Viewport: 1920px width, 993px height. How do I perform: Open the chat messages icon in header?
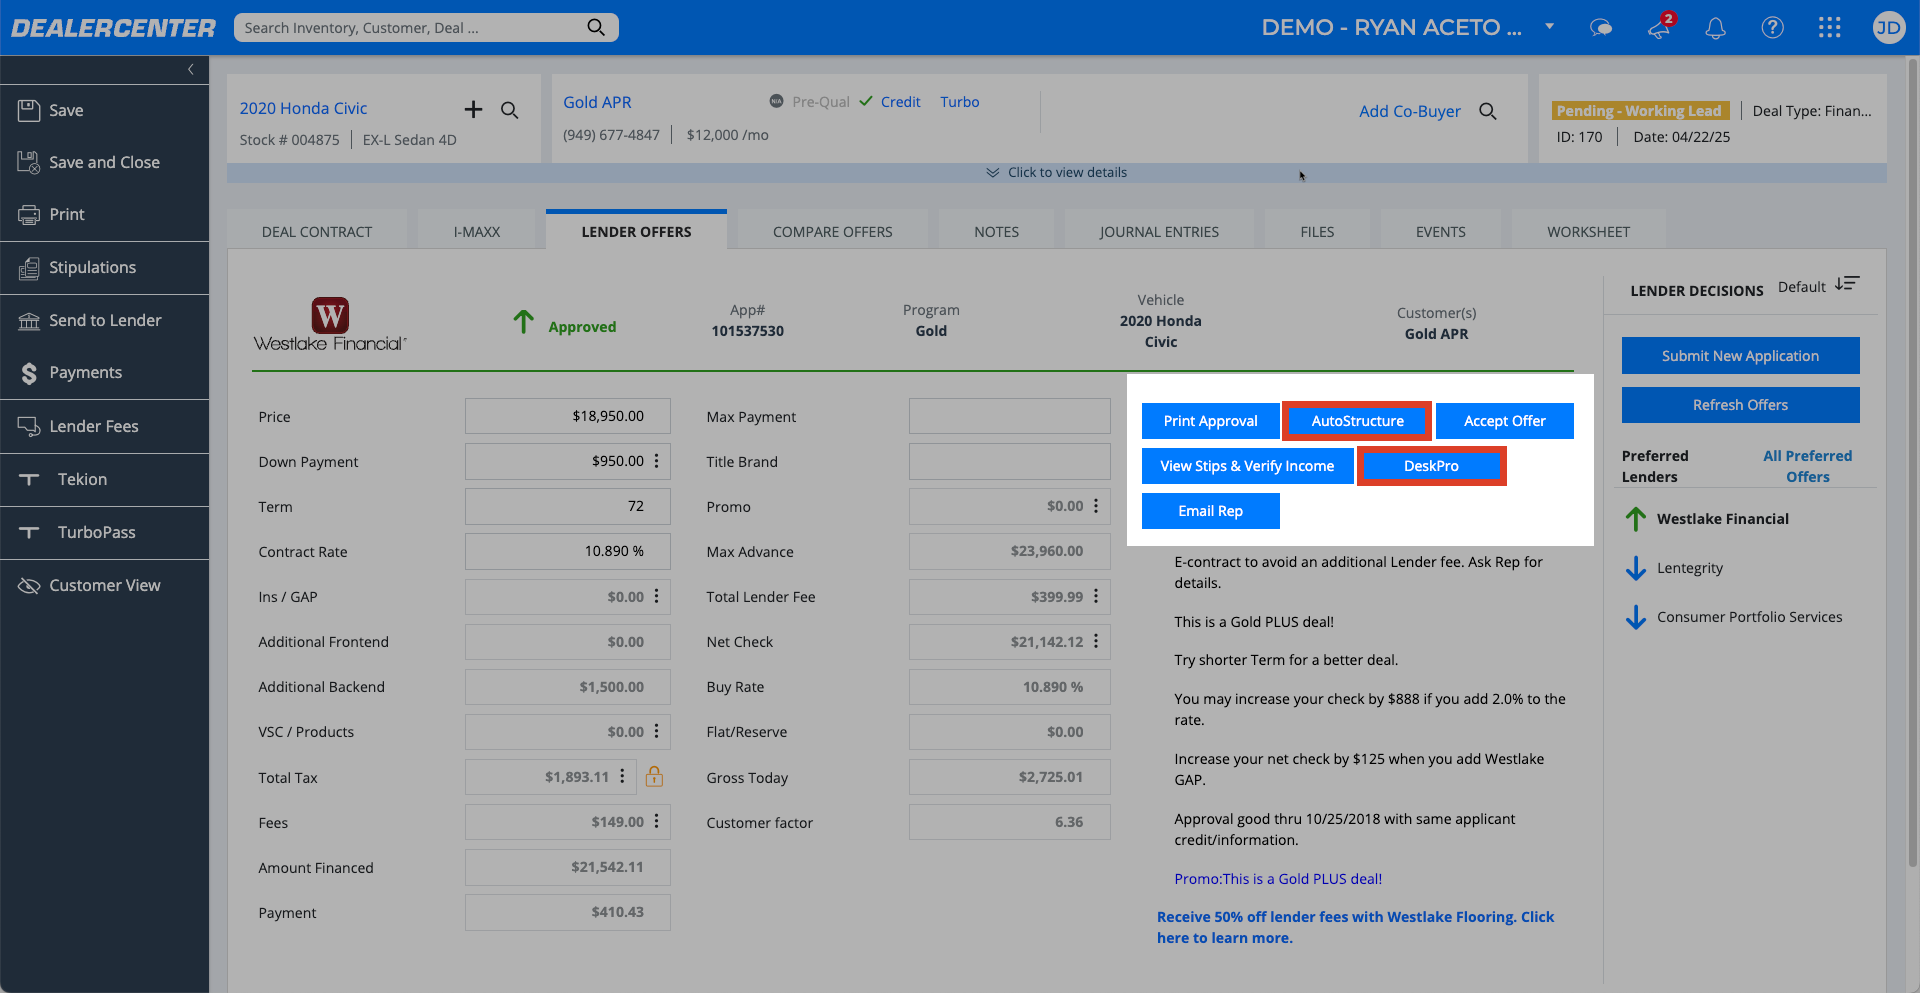[1601, 28]
